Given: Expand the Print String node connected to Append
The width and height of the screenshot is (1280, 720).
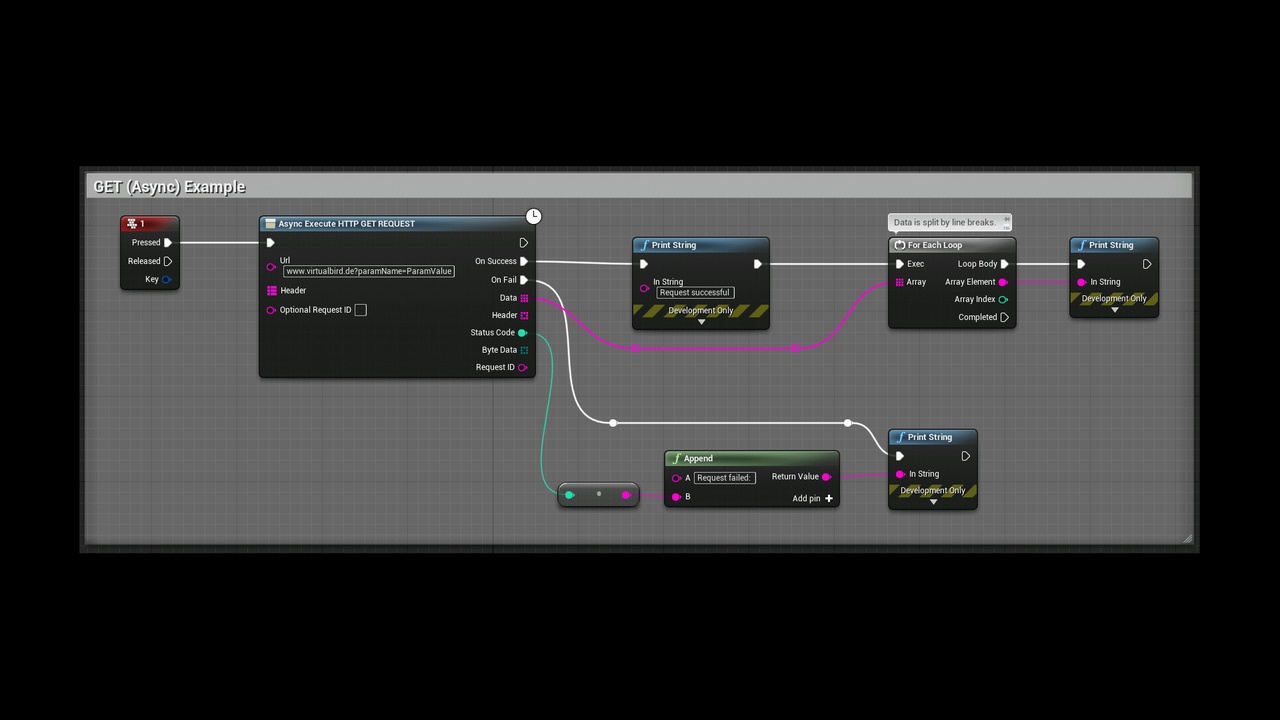Looking at the screenshot, I should (933, 502).
